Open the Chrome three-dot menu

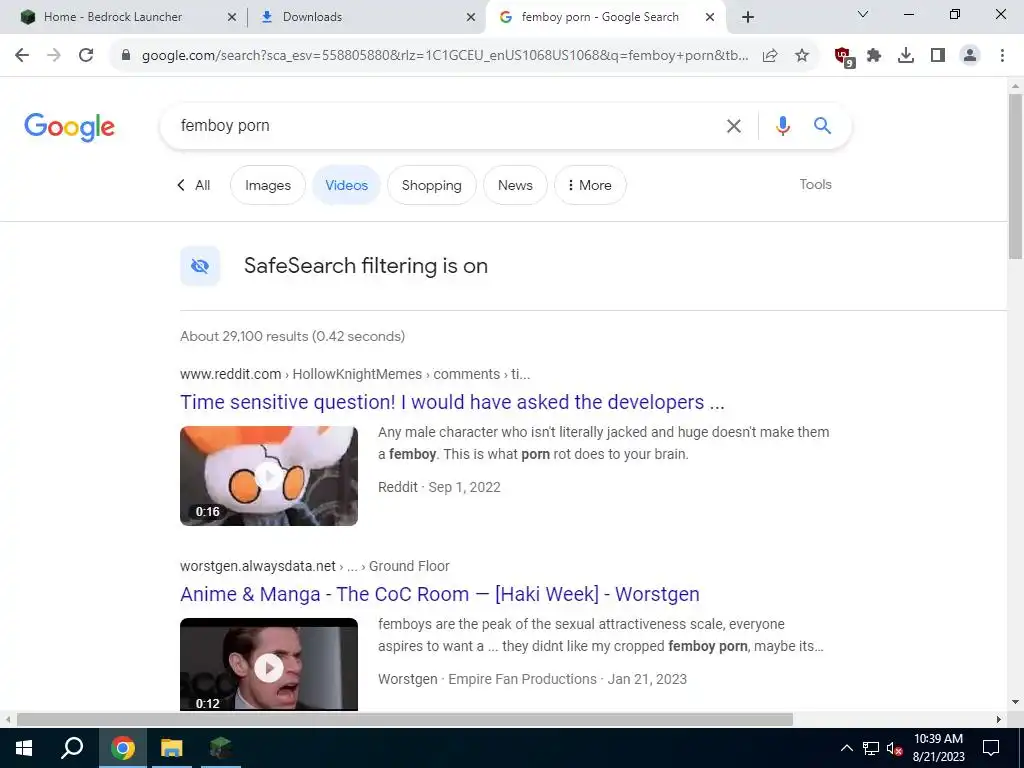click(1002, 56)
